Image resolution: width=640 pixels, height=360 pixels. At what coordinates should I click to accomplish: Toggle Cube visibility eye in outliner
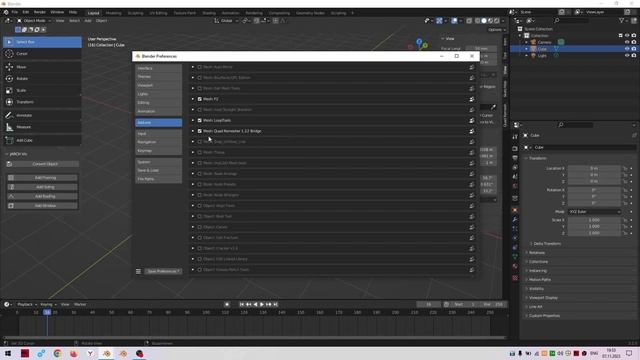click(x=627, y=49)
